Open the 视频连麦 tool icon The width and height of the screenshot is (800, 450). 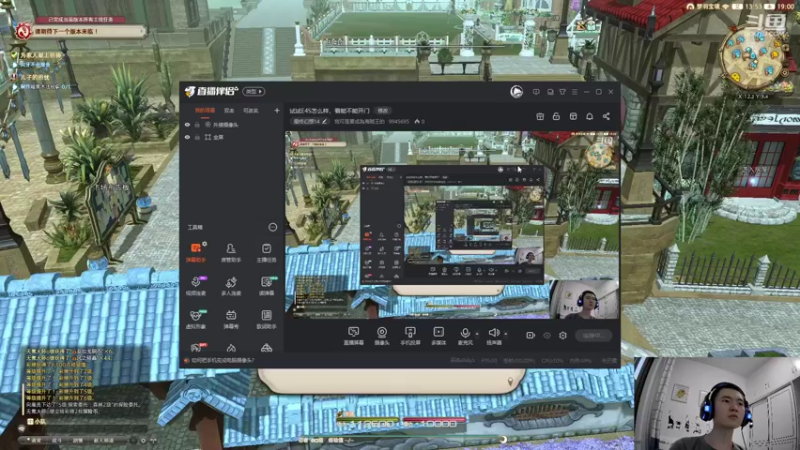[x=196, y=285]
